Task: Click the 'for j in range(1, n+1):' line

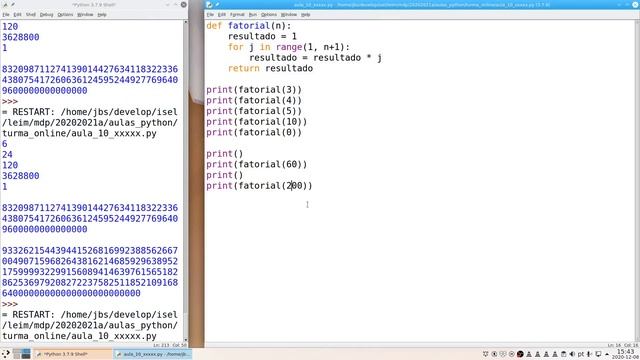Action: coord(289,47)
